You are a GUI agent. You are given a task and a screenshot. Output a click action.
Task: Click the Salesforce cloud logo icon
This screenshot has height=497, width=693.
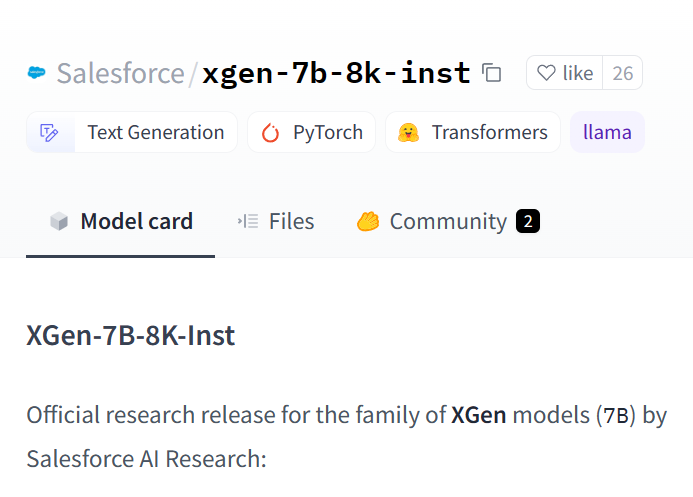pyautogui.click(x=38, y=73)
